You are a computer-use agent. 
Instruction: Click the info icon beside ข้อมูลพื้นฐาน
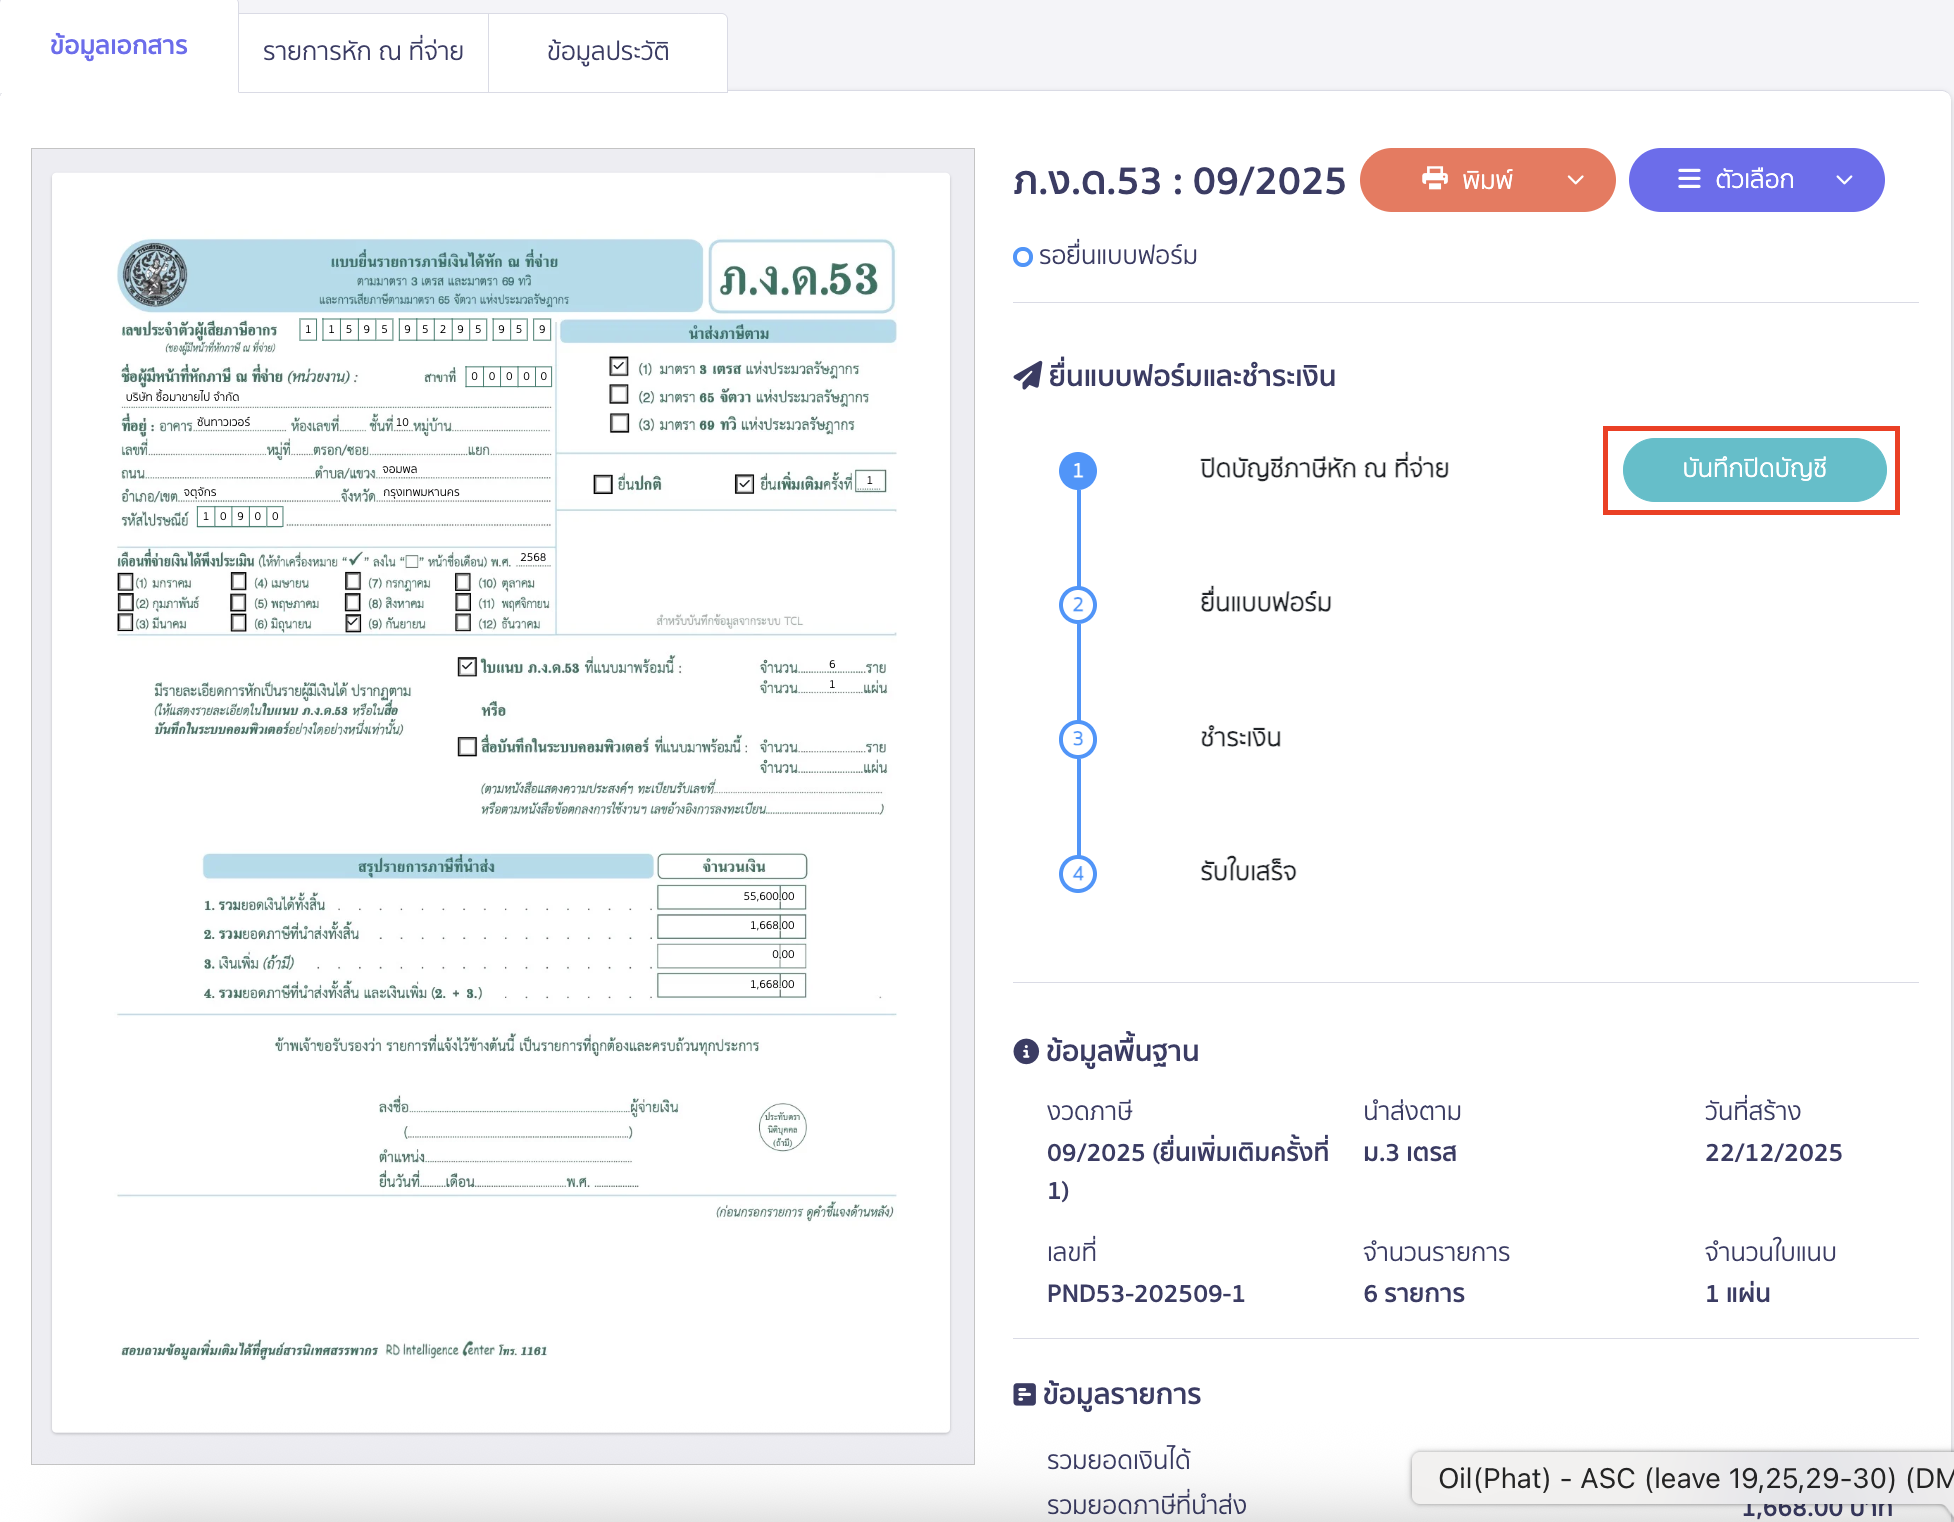click(1026, 1051)
